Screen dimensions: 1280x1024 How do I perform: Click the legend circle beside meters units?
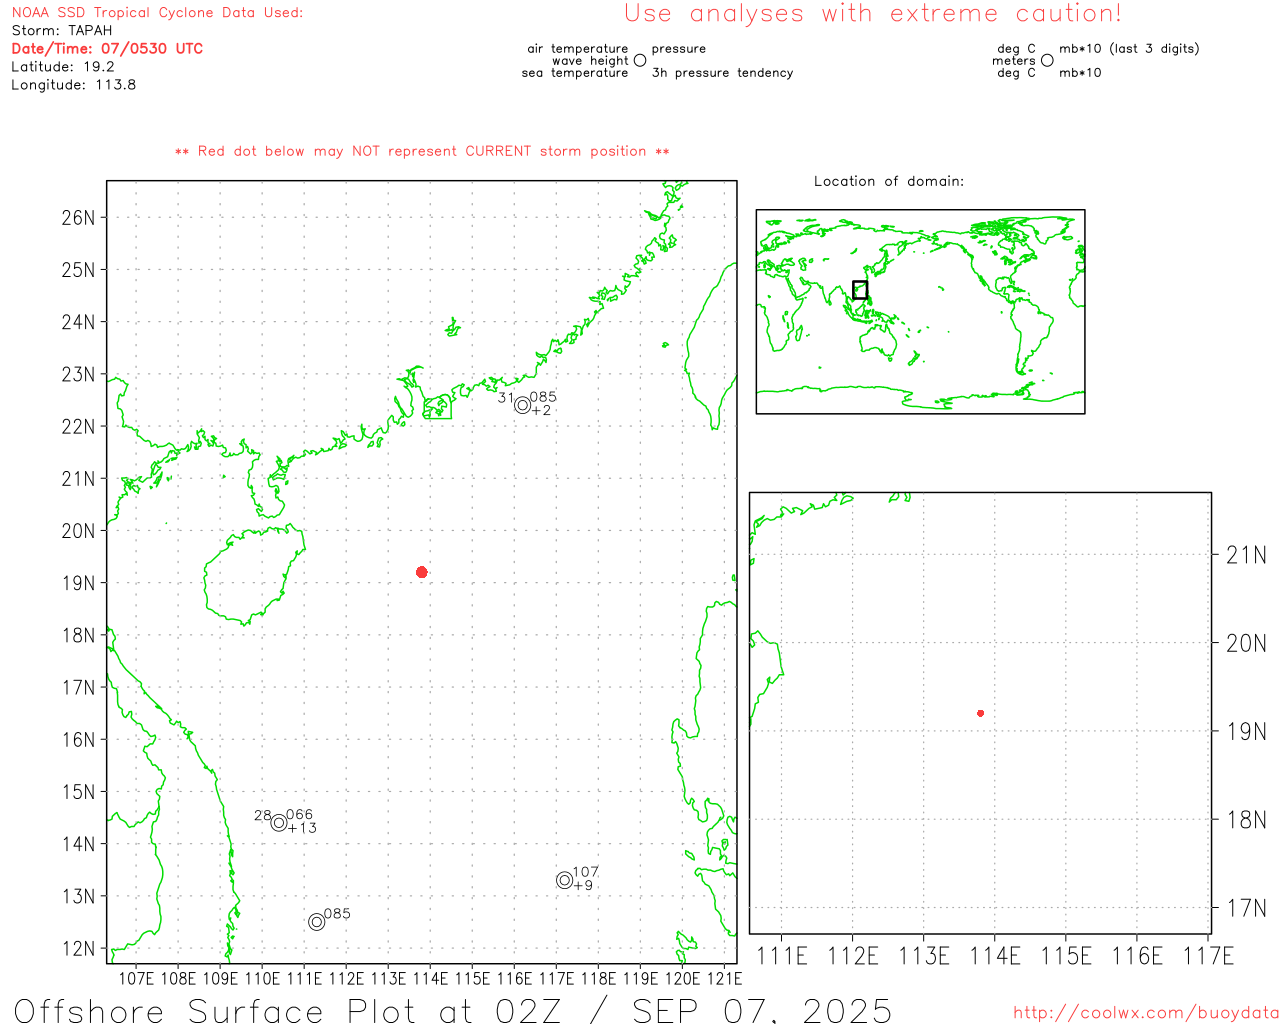click(1047, 61)
